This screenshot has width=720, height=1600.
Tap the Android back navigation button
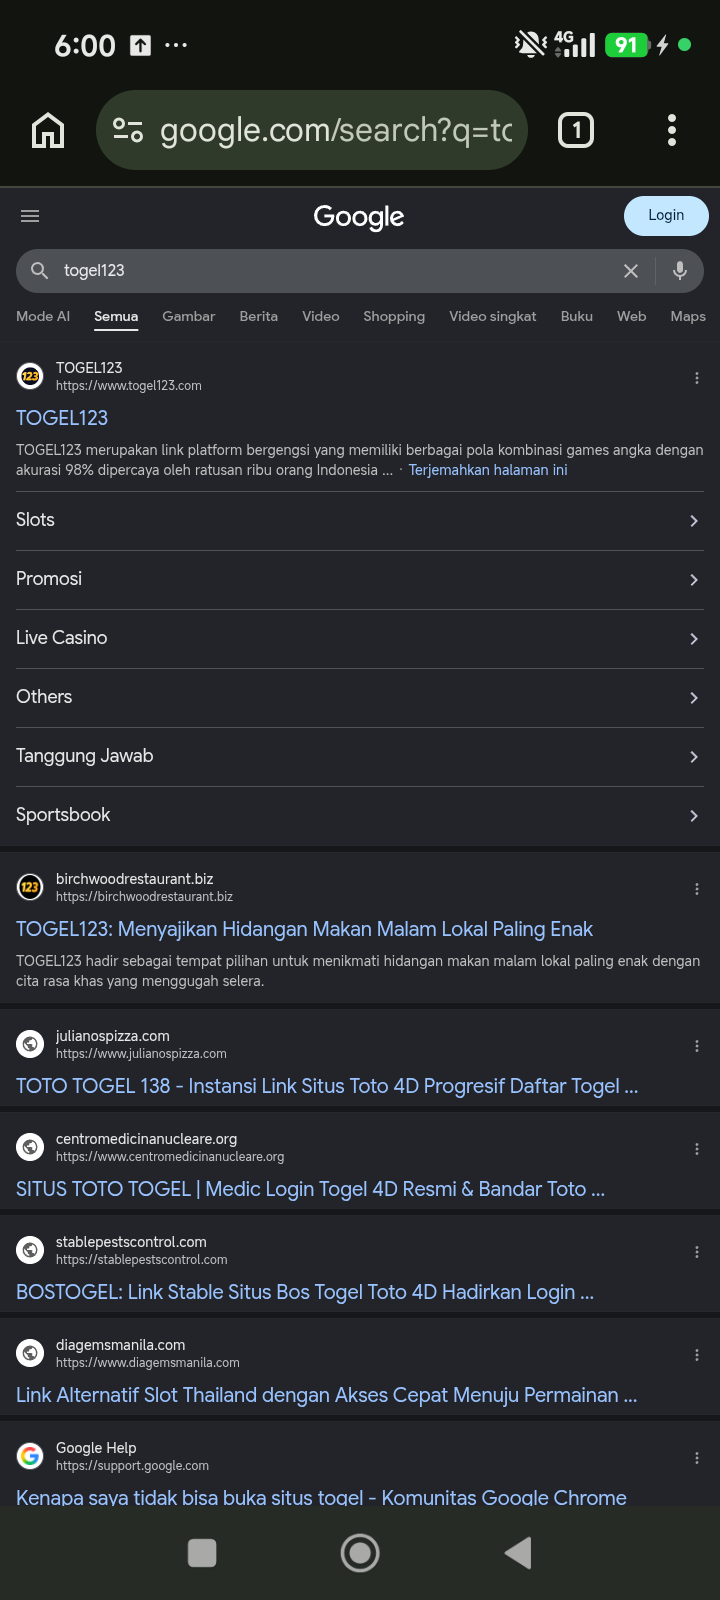point(518,1553)
